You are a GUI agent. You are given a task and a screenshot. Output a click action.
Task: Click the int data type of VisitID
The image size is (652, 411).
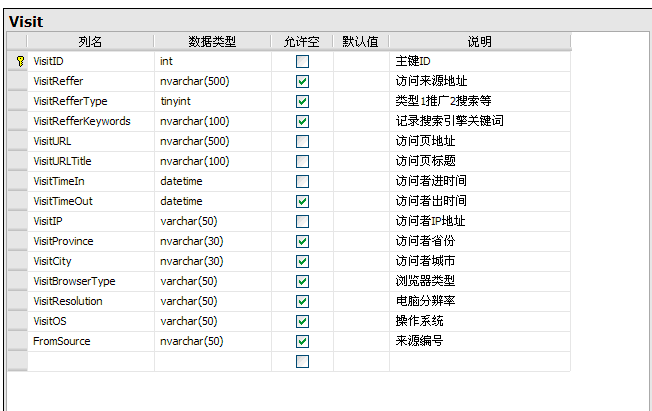coord(213,62)
